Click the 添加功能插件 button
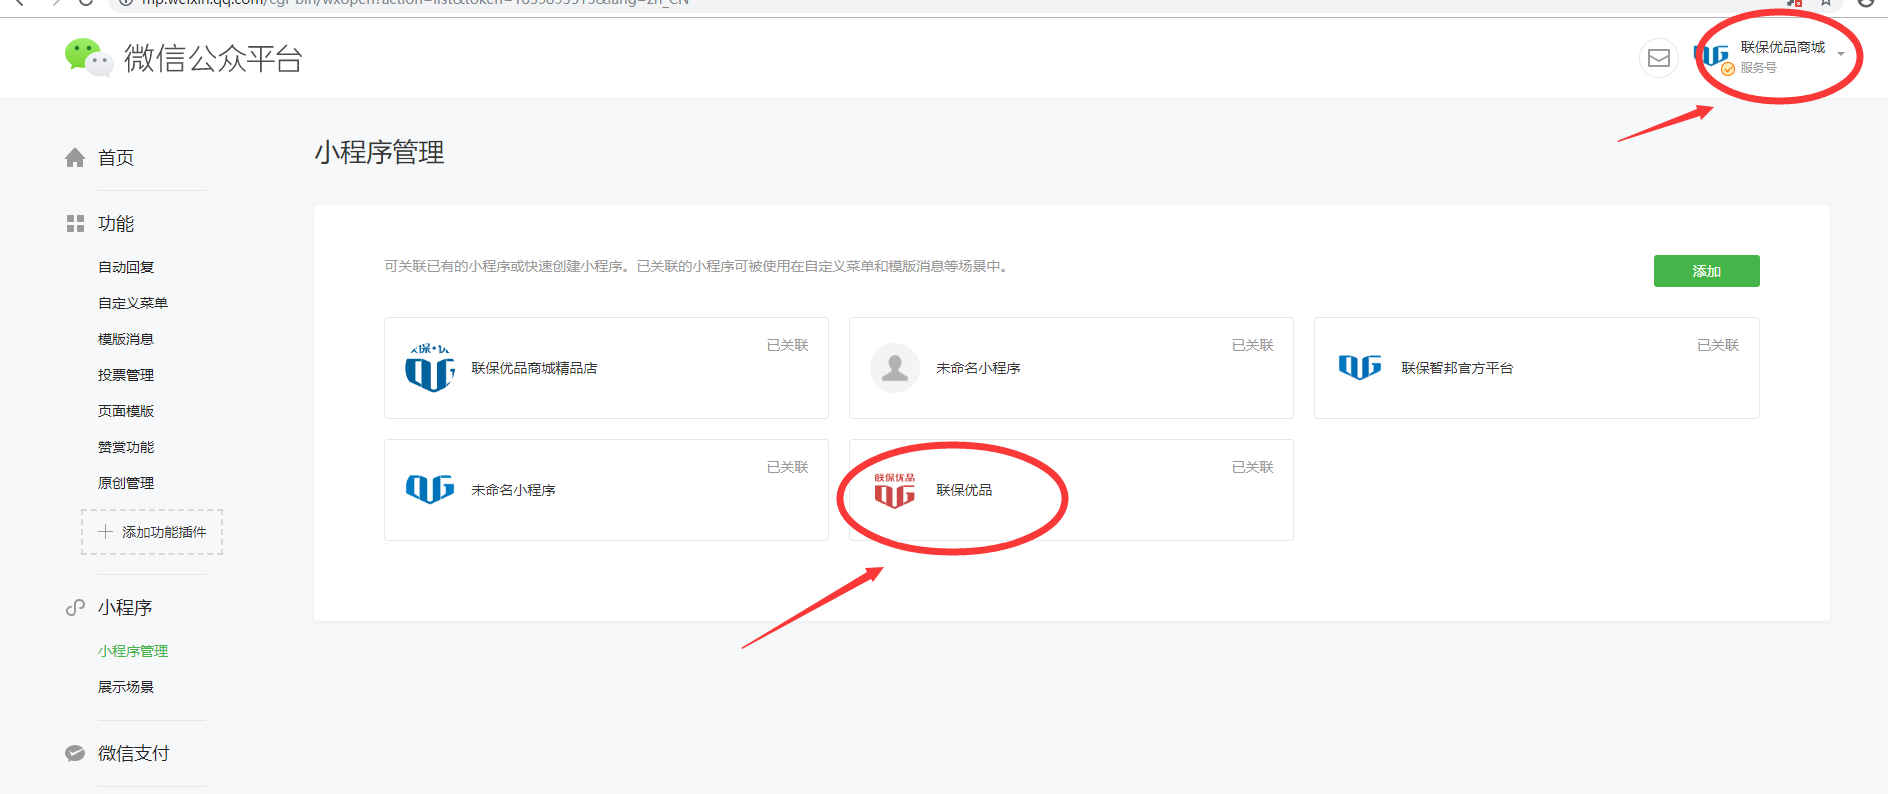 (x=152, y=532)
